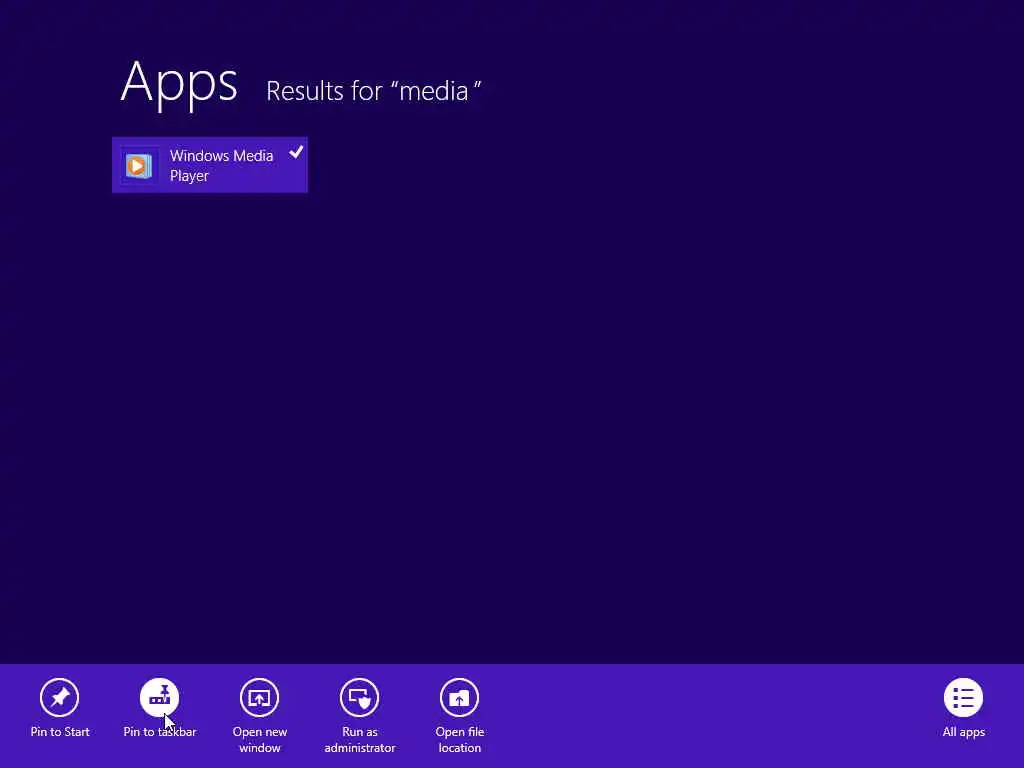Image resolution: width=1024 pixels, height=768 pixels.
Task: Click the Open new window icon
Action: coord(259,697)
